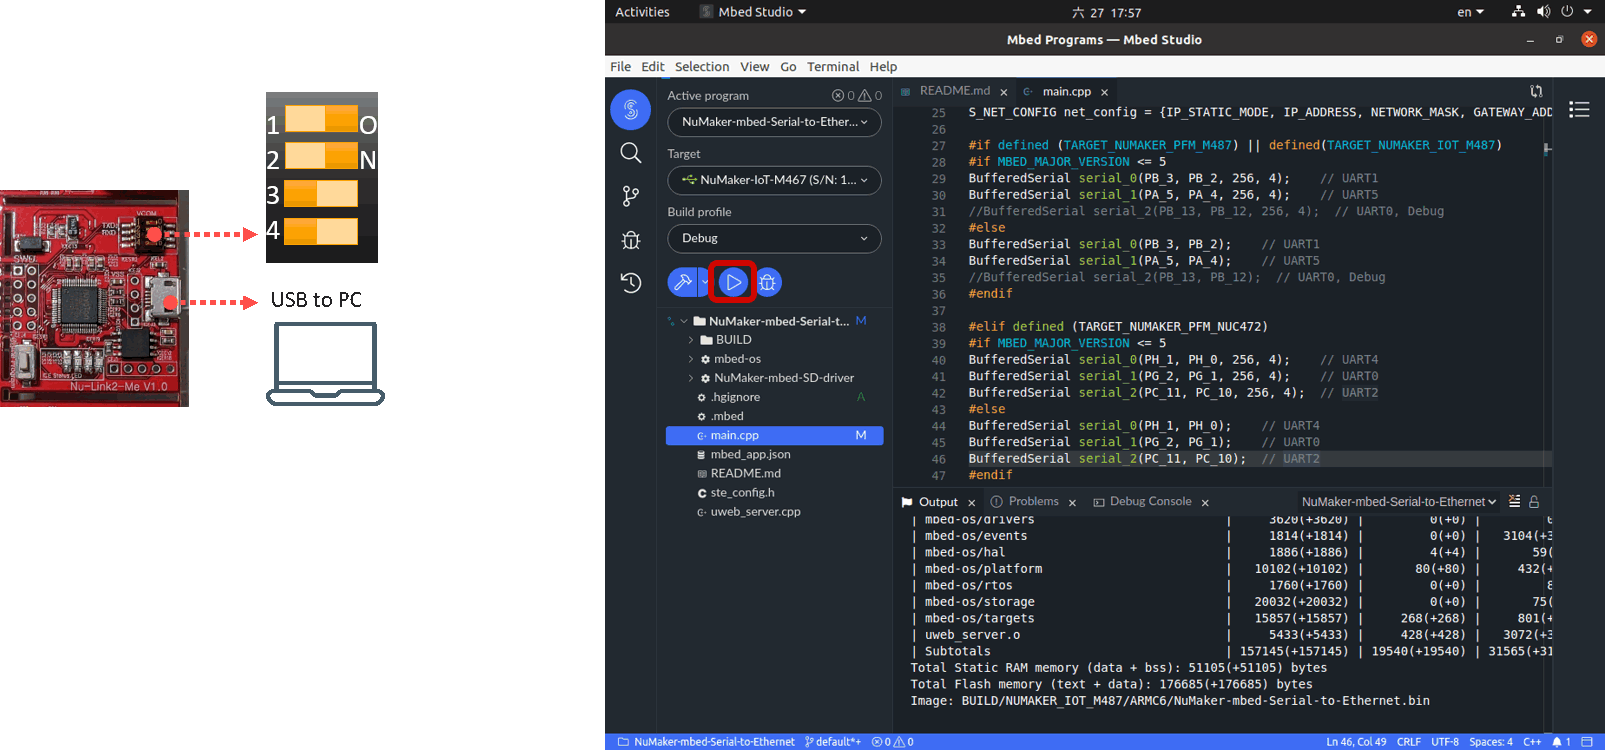
Task: Toggle the outline list icon on the right
Action: pos(1579,109)
